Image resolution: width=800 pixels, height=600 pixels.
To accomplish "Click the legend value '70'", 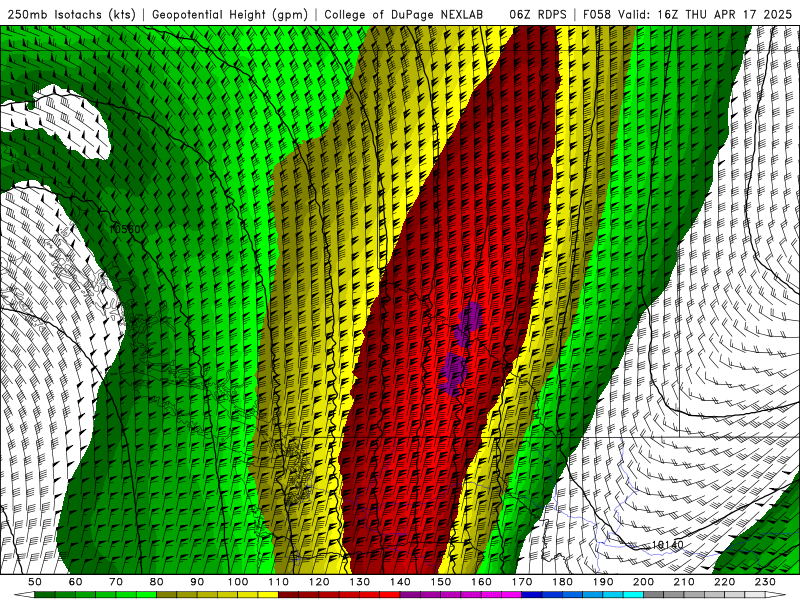I will pyautogui.click(x=116, y=582).
